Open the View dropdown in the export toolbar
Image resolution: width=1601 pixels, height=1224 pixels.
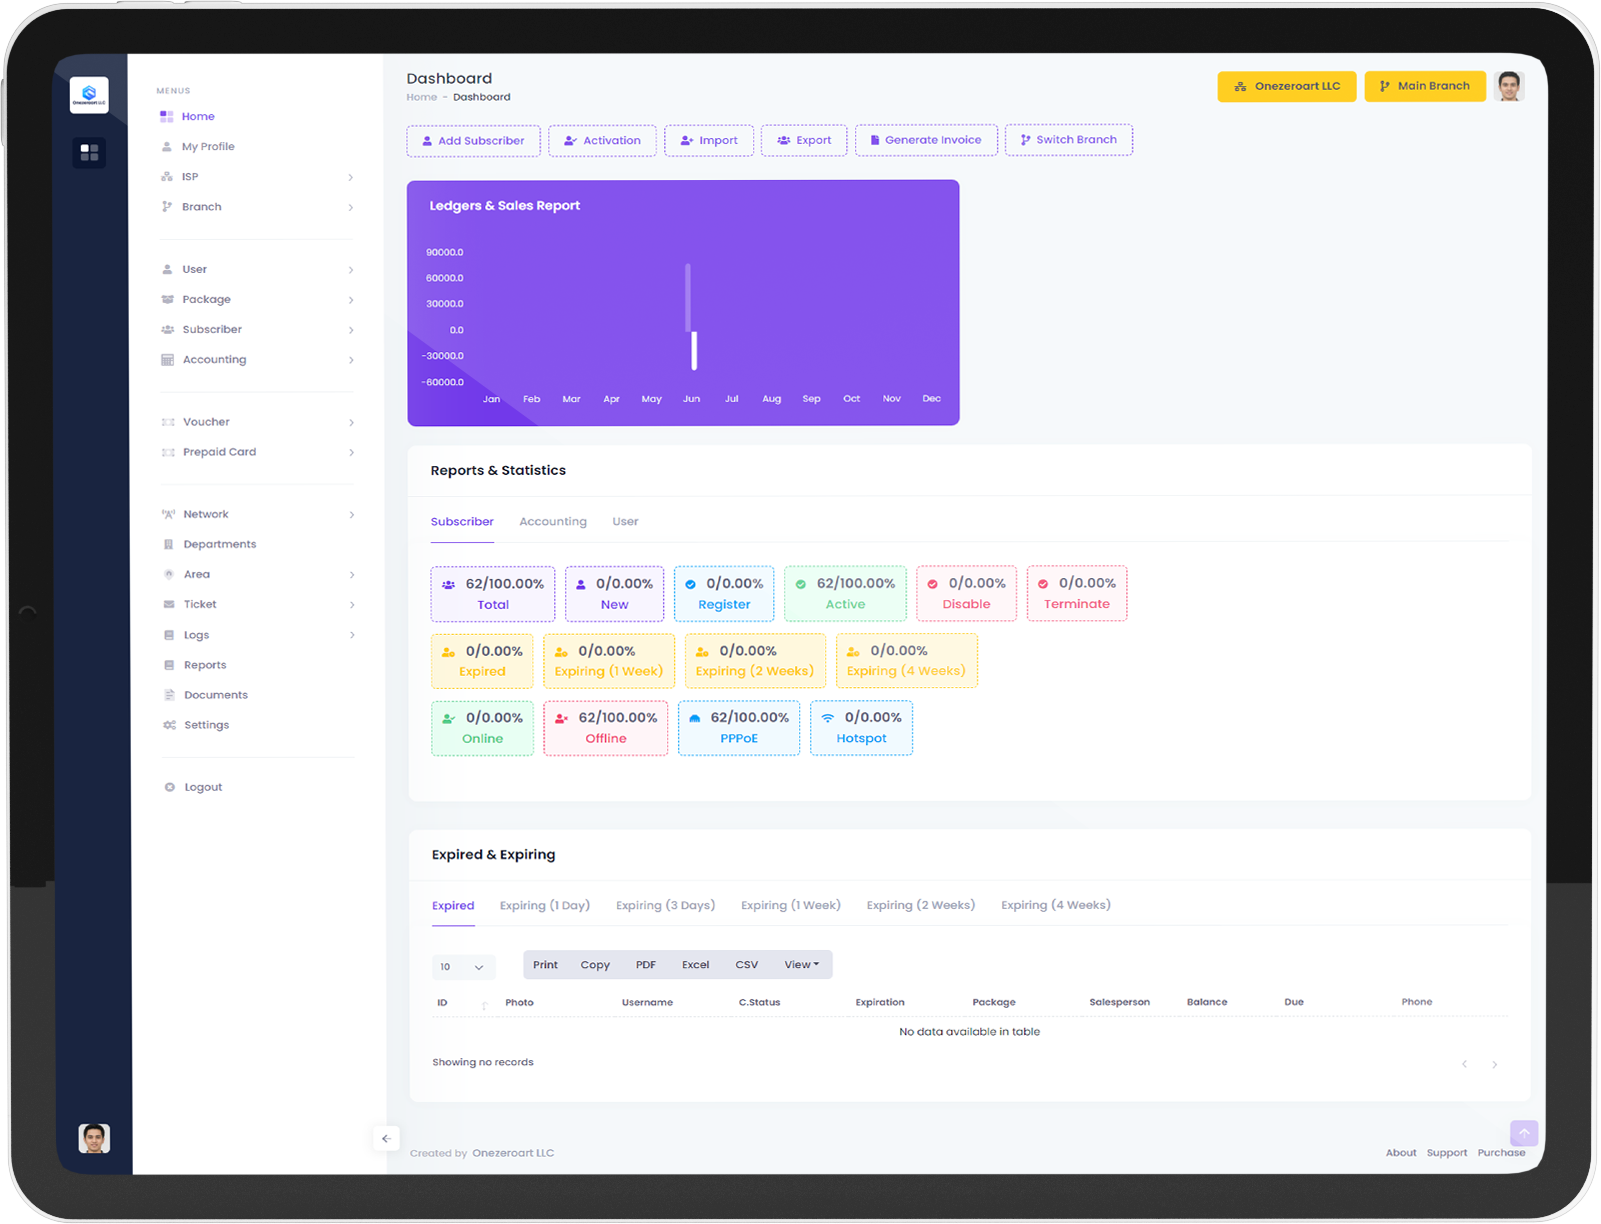tap(801, 965)
